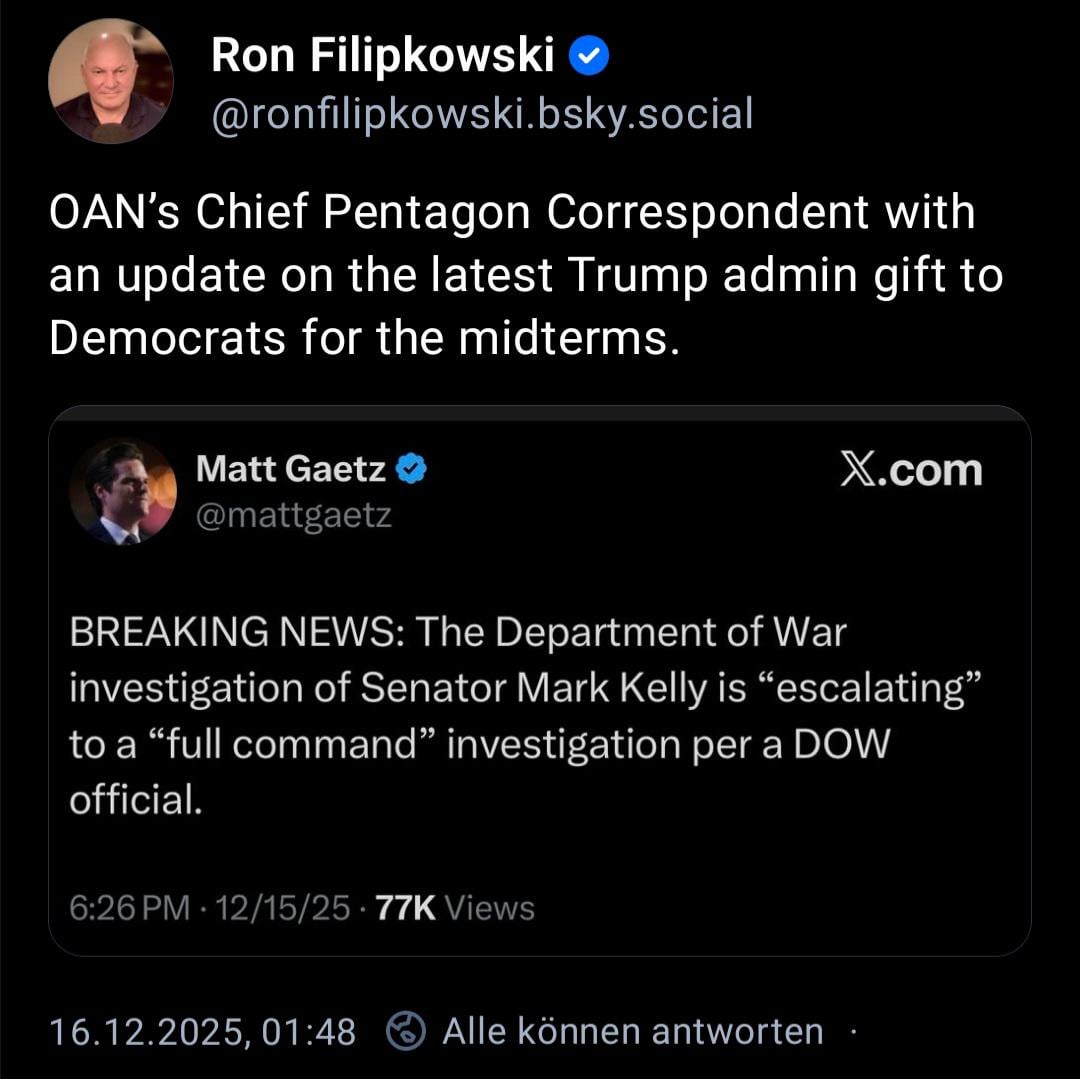
Task: Click the blue verified badge beside Ron Filipkowski
Action: [x=589, y=59]
